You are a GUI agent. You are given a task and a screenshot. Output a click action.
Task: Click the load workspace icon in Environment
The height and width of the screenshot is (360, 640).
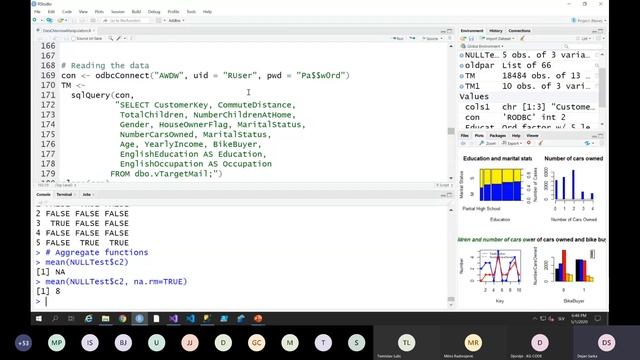pos(463,38)
